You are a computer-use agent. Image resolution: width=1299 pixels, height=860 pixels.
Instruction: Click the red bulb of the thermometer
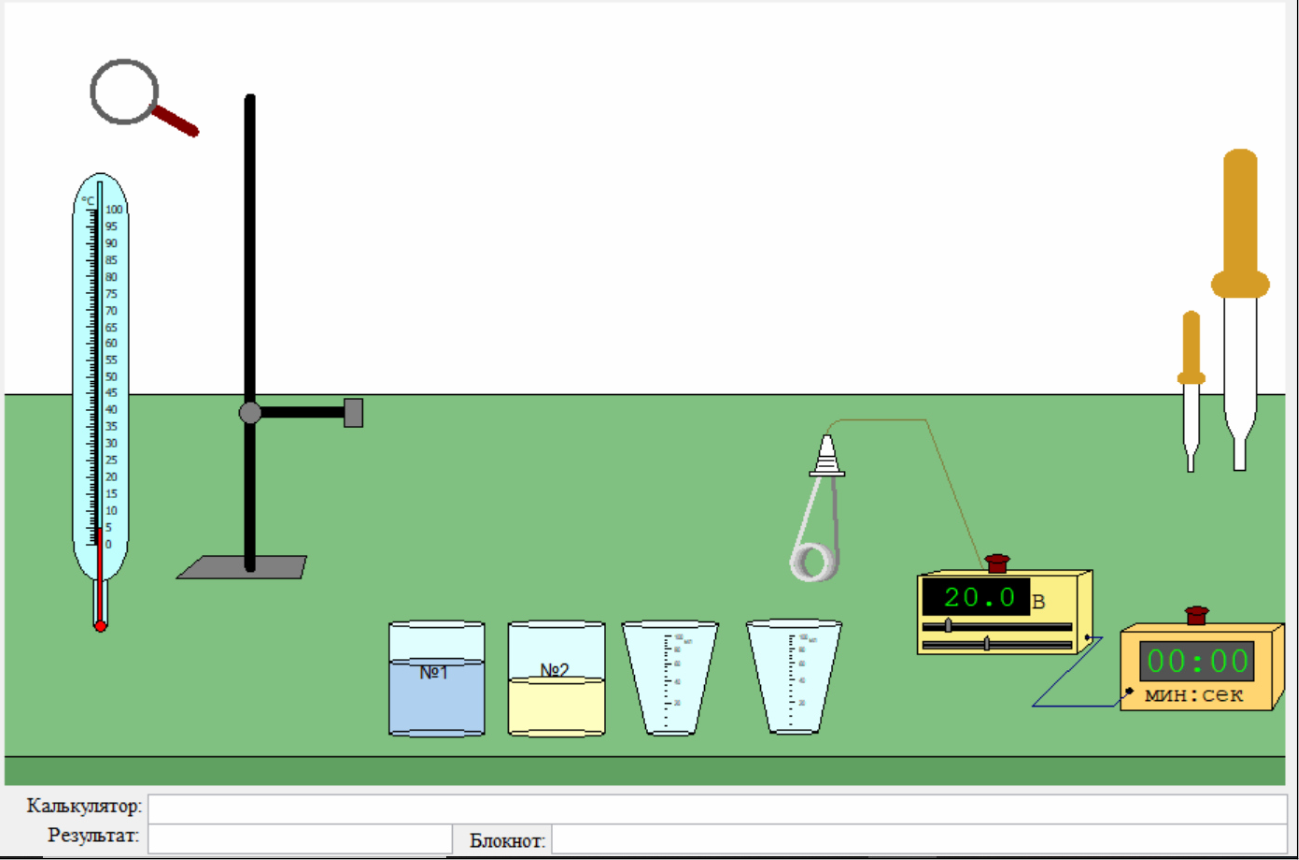(100, 626)
